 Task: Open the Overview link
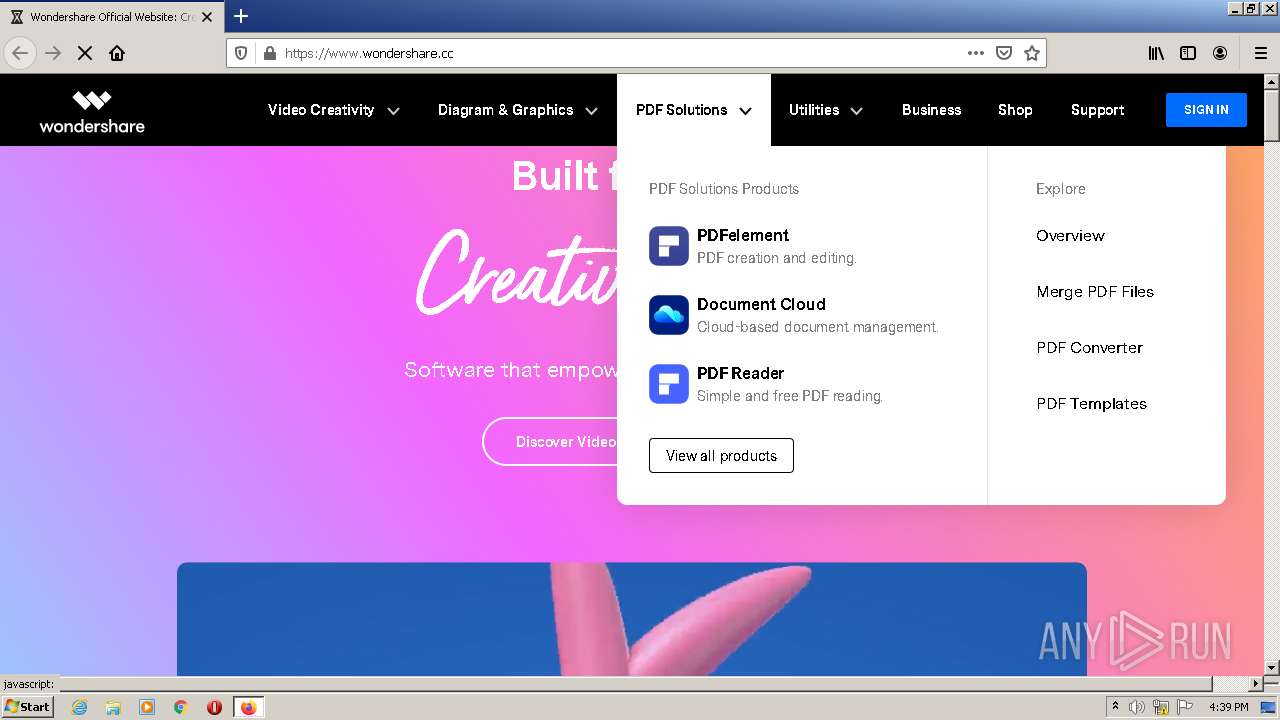tap(1070, 236)
